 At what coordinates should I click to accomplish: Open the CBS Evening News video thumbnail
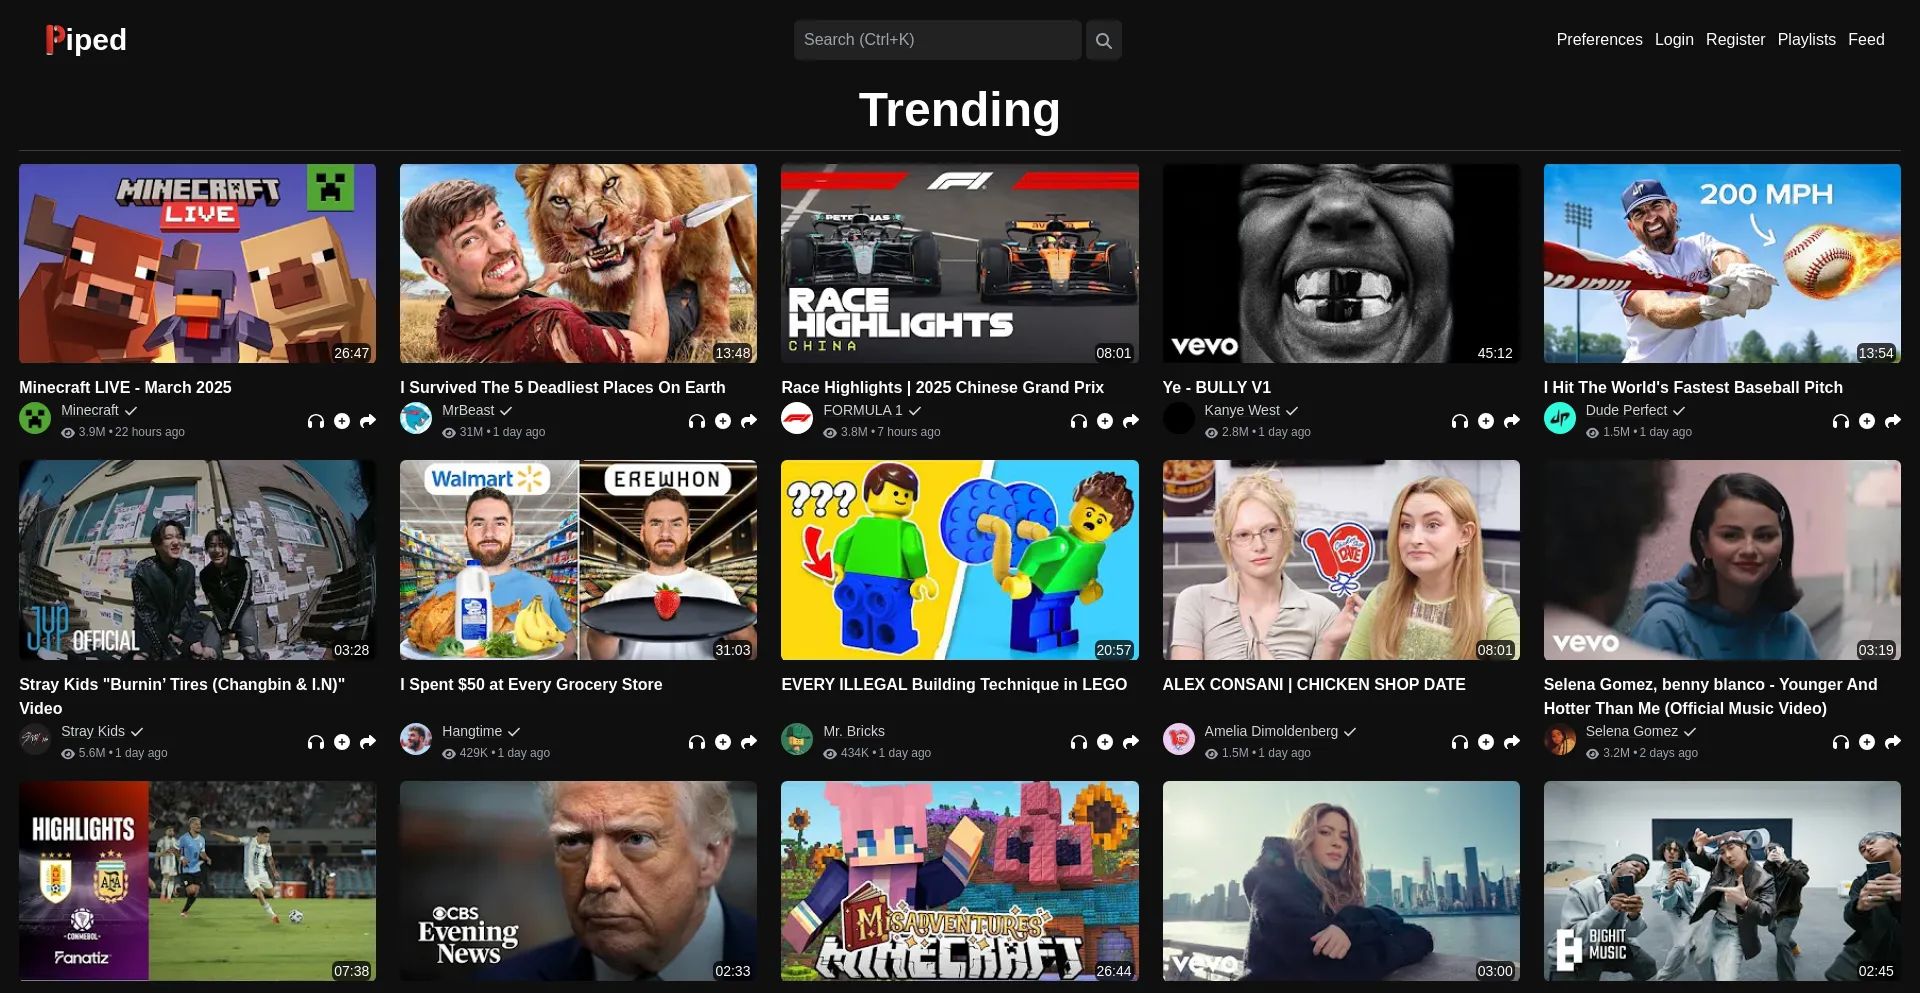click(578, 881)
